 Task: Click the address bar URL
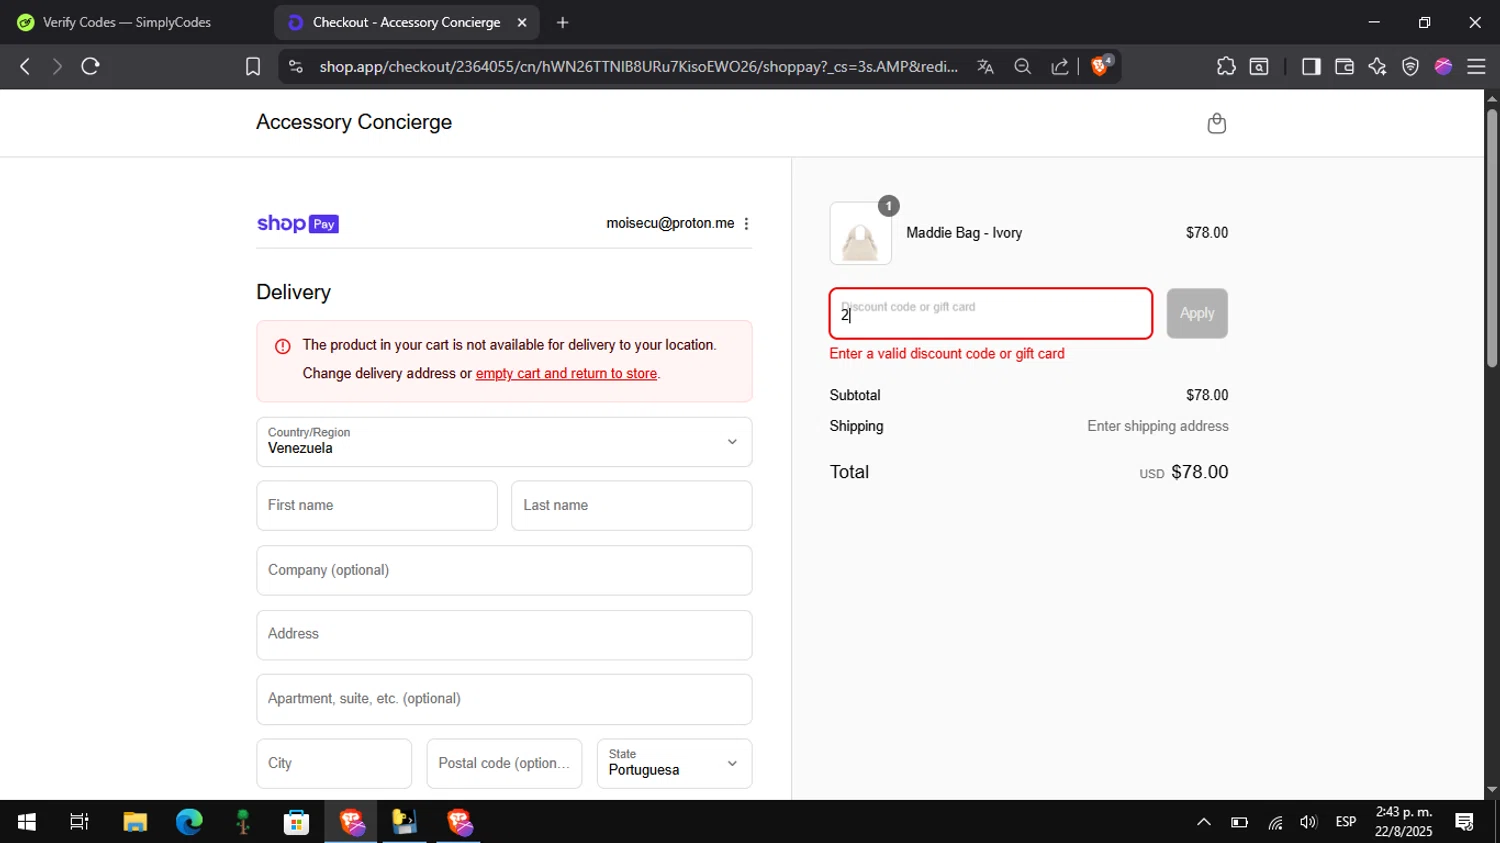[x=638, y=66]
